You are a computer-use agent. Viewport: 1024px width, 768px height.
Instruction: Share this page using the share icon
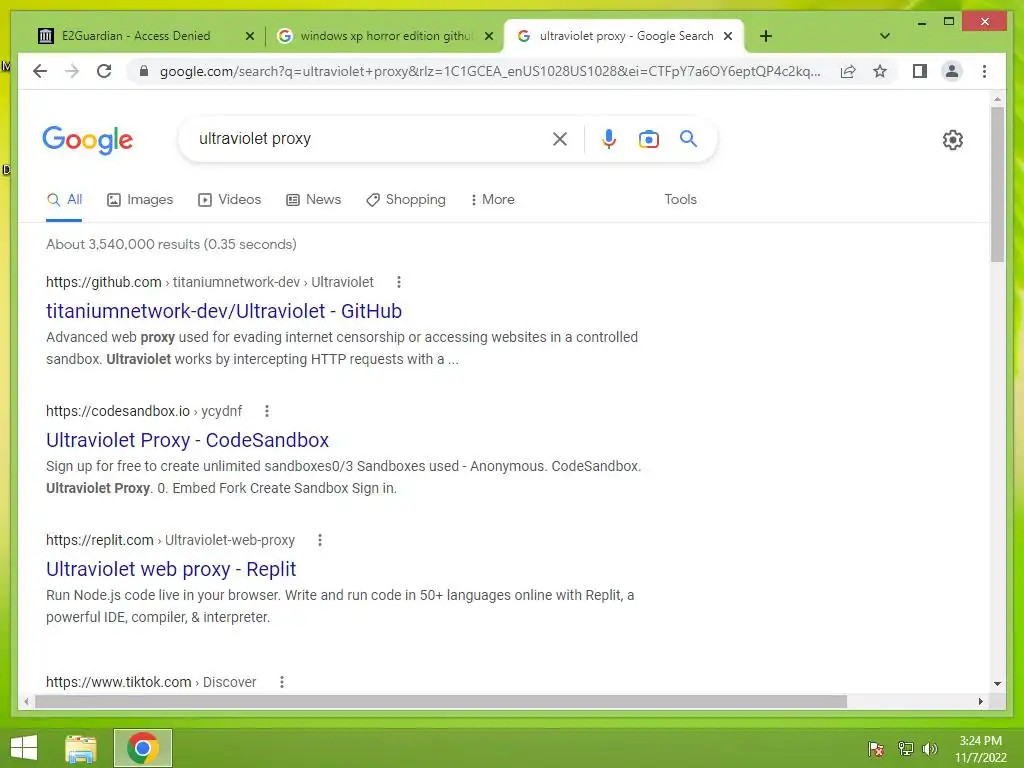[848, 71]
